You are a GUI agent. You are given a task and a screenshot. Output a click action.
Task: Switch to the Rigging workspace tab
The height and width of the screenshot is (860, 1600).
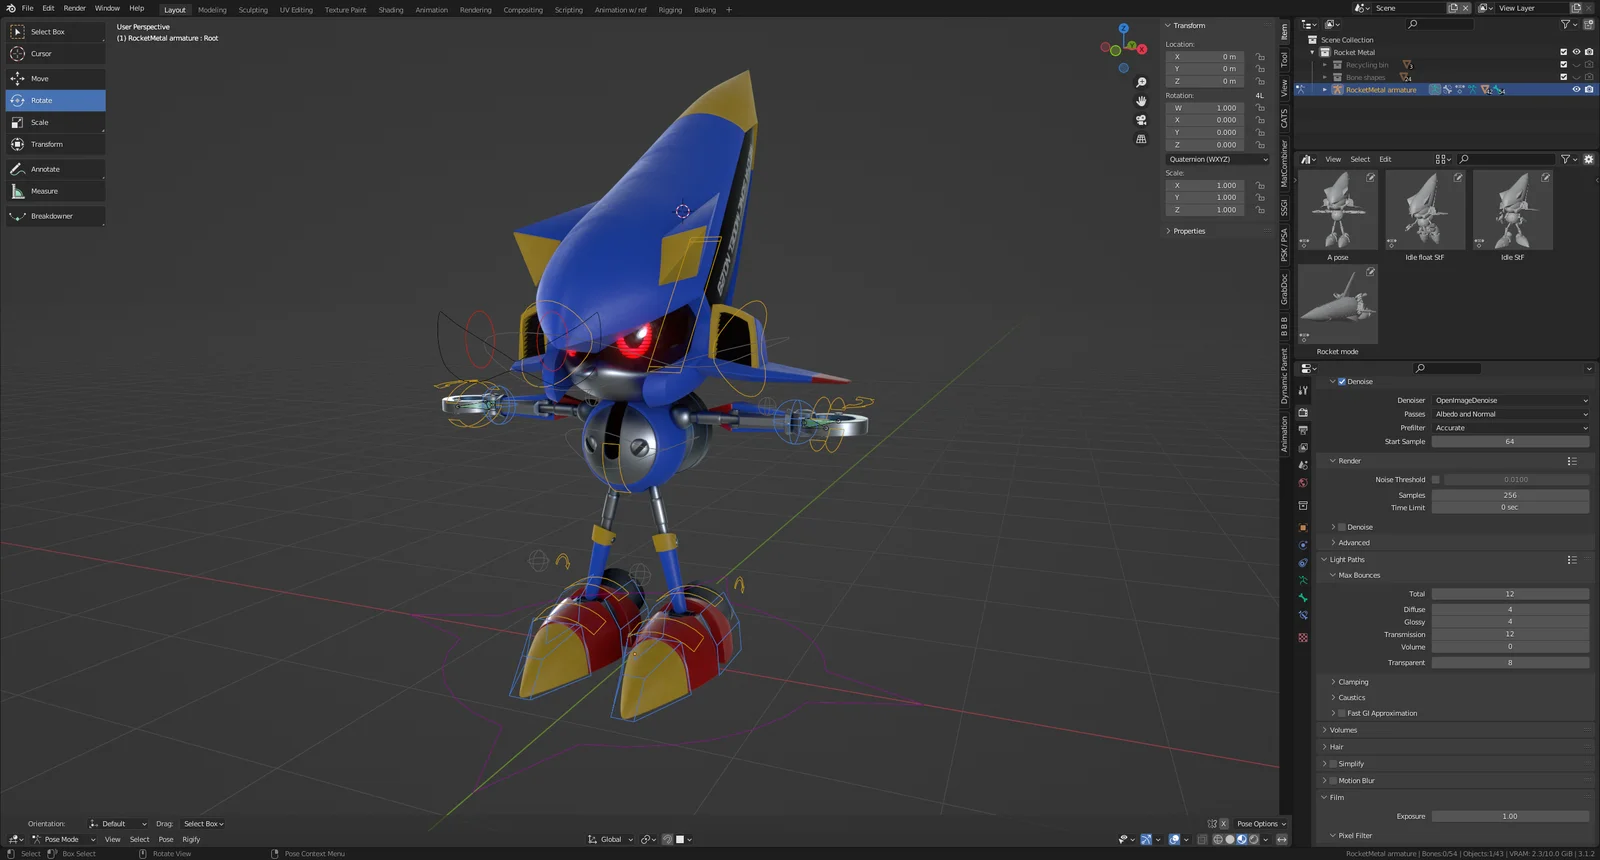[x=670, y=10]
